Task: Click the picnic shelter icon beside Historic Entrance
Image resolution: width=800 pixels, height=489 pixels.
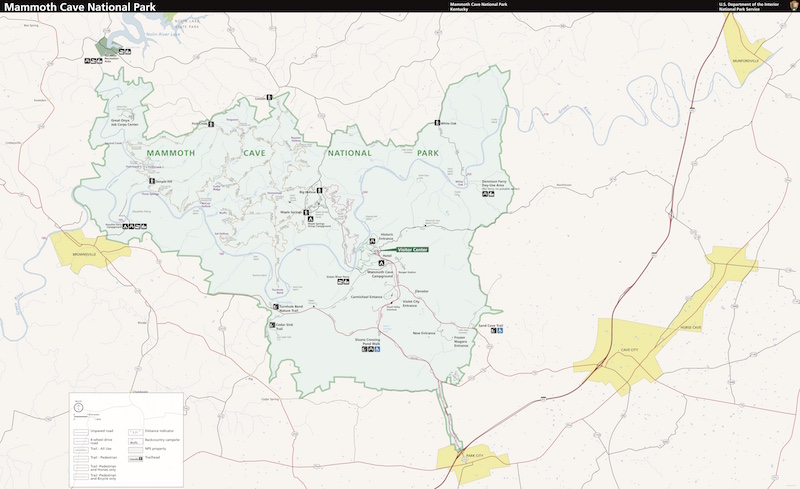Action: click(x=372, y=241)
